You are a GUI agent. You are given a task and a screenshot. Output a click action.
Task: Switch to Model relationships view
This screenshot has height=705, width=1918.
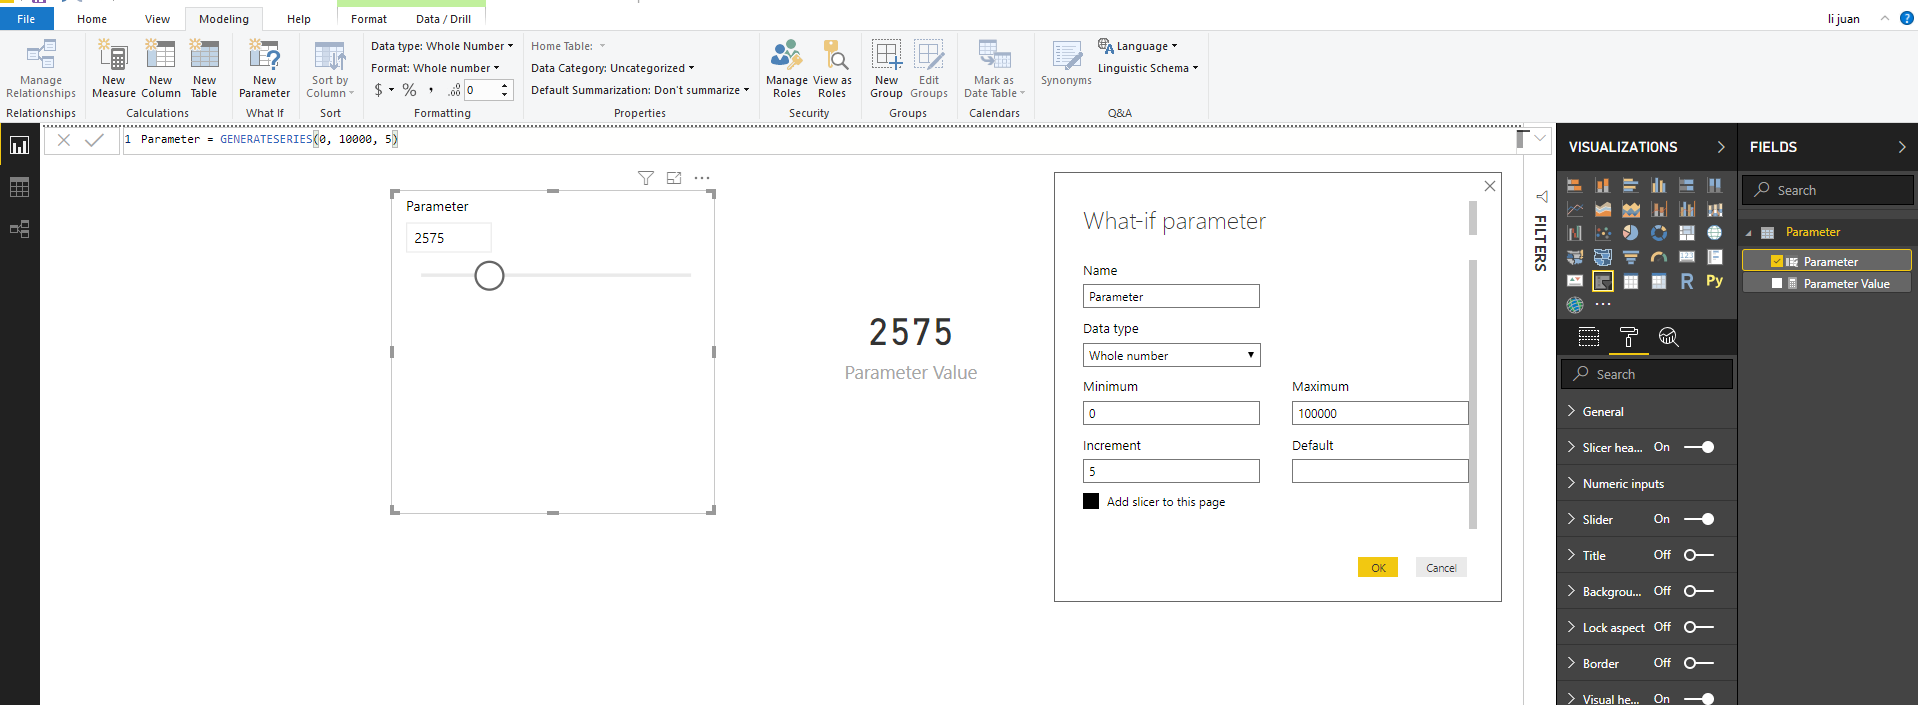coord(19,230)
